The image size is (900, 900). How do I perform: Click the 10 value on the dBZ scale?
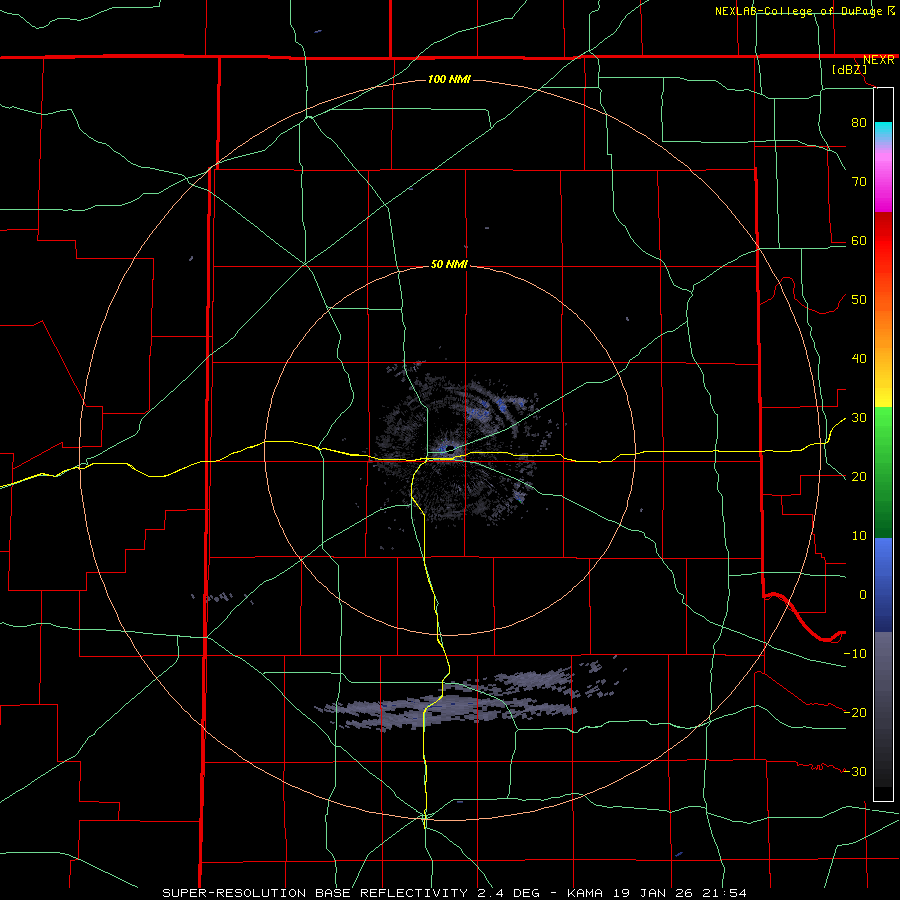[x=859, y=536]
